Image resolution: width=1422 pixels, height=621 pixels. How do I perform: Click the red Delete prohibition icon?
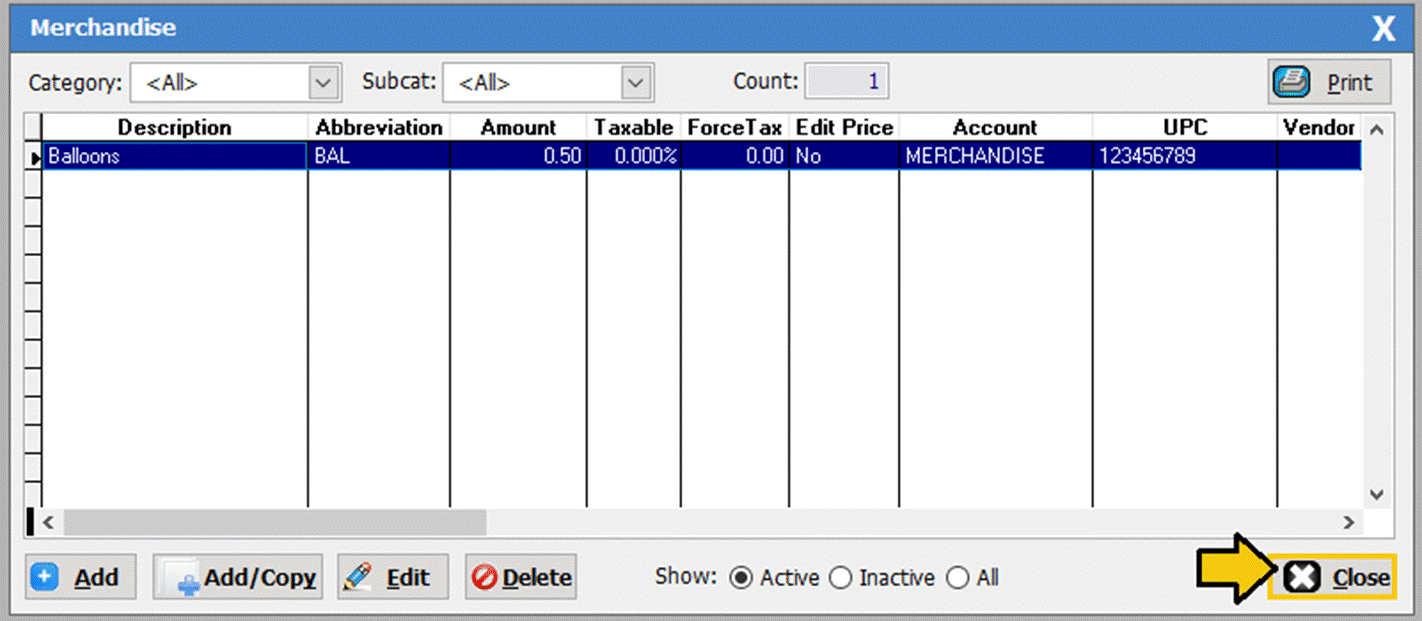point(484,578)
